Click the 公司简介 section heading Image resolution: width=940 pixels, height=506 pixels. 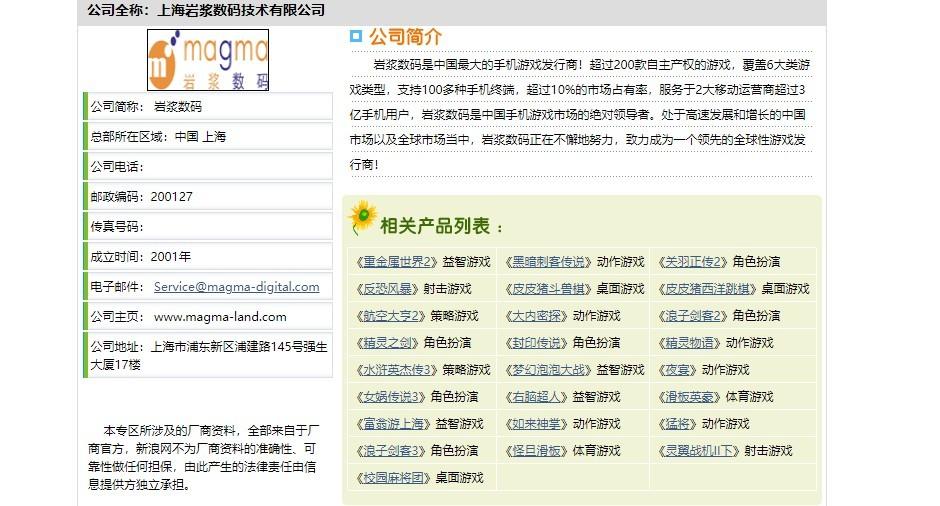[405, 37]
